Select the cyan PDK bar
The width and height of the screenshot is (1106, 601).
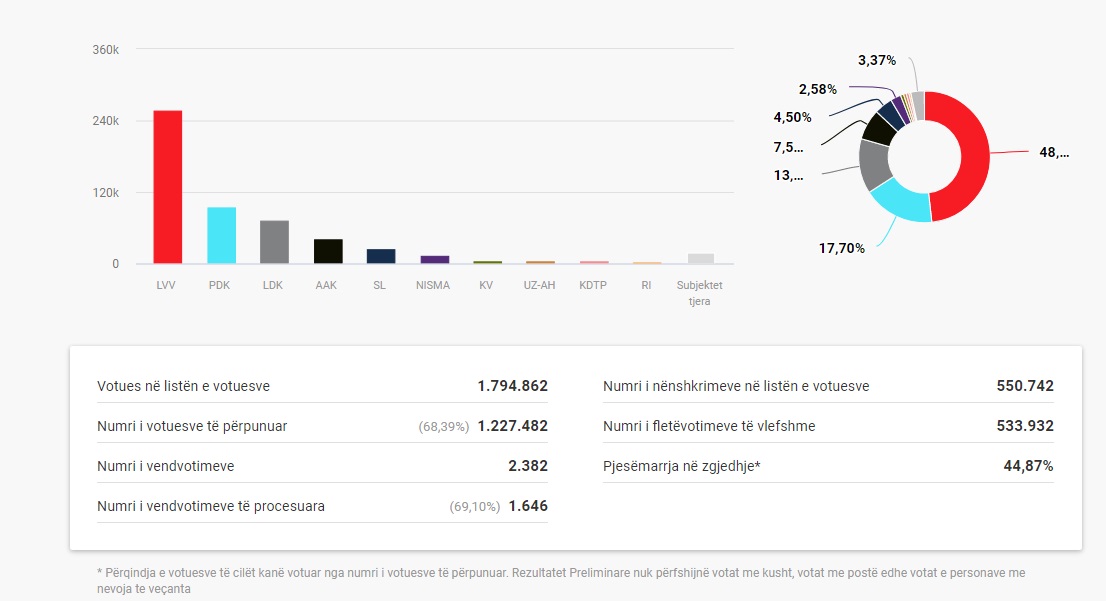[221, 236]
